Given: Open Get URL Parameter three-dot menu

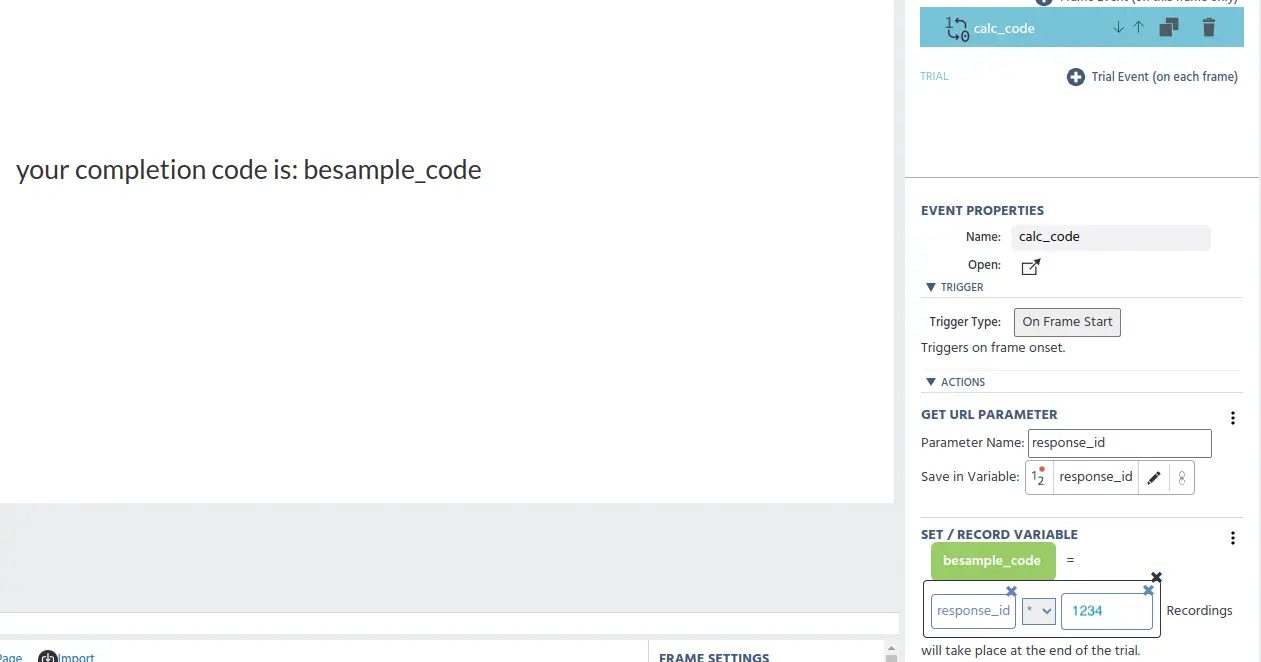Looking at the screenshot, I should tap(1233, 419).
